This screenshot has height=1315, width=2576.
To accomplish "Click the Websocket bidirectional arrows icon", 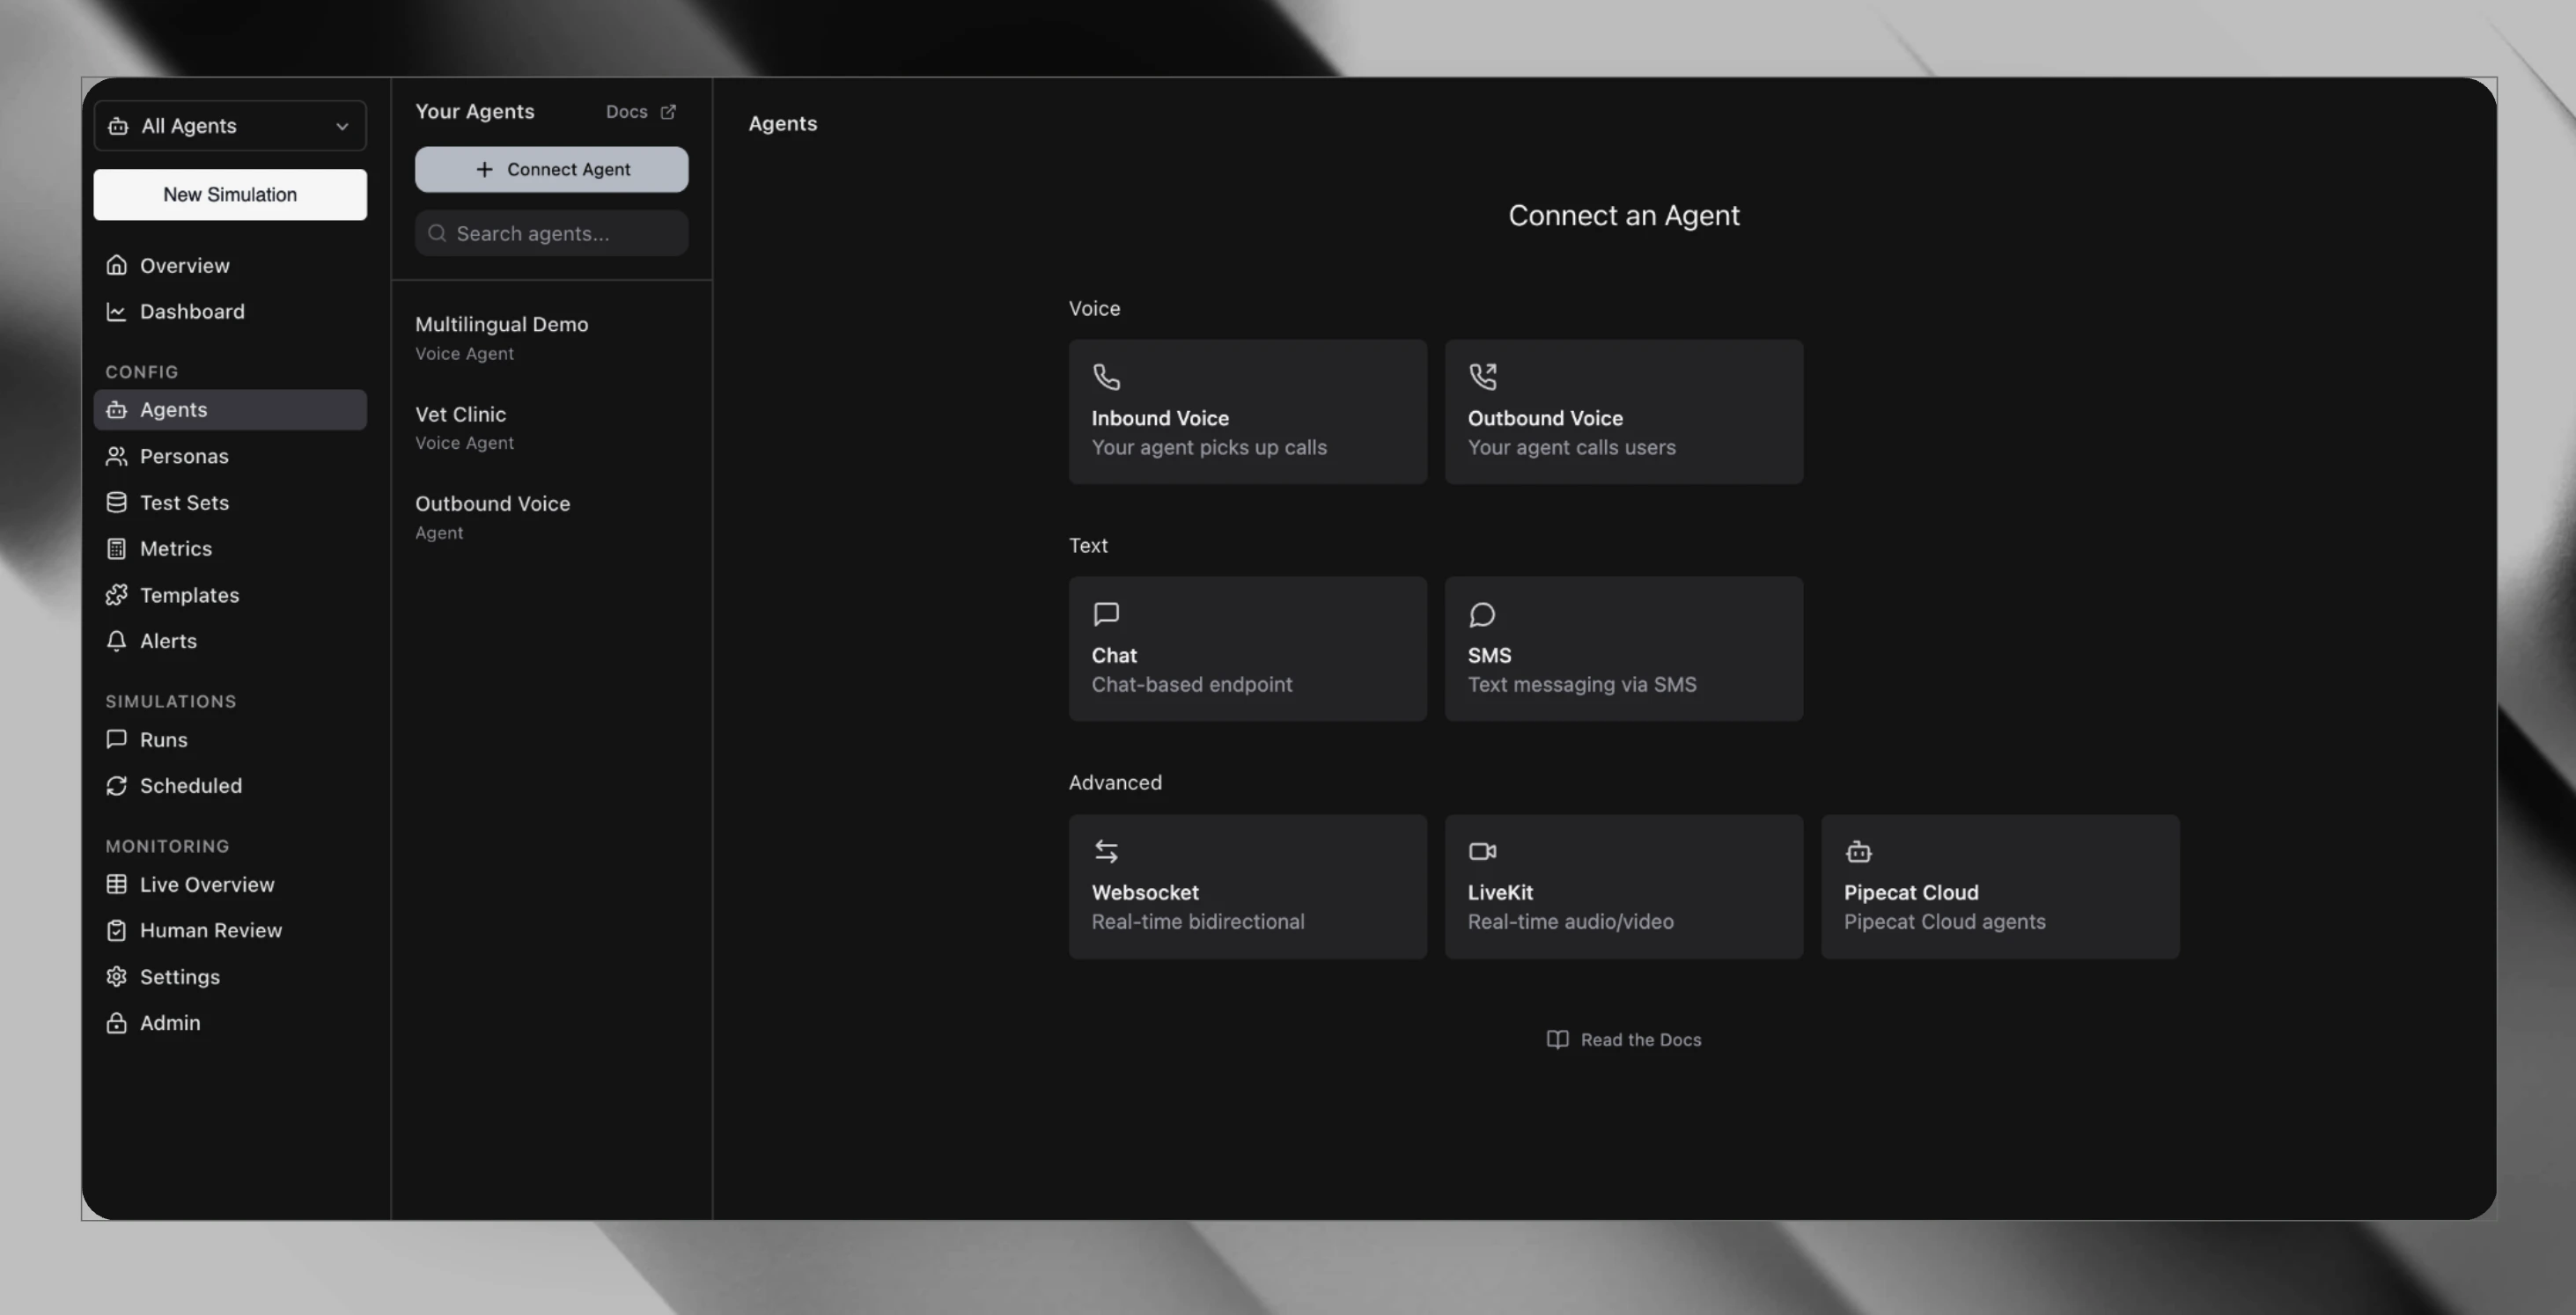I will [x=1107, y=851].
